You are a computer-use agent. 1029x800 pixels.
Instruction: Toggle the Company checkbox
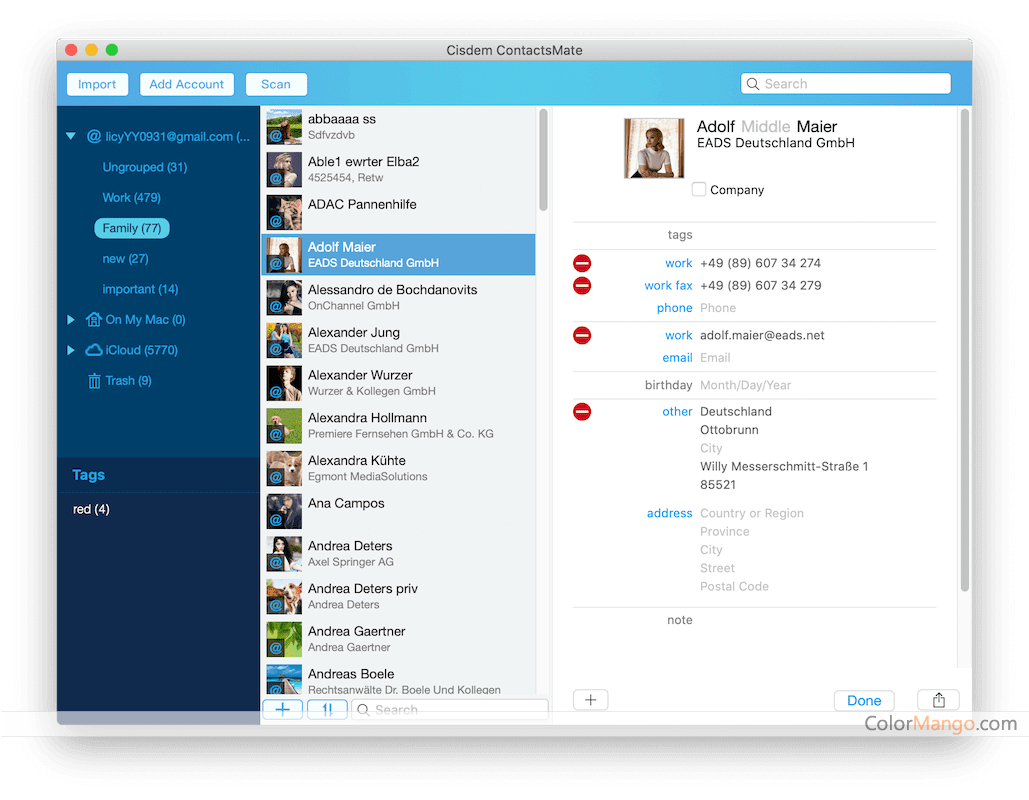coord(699,190)
